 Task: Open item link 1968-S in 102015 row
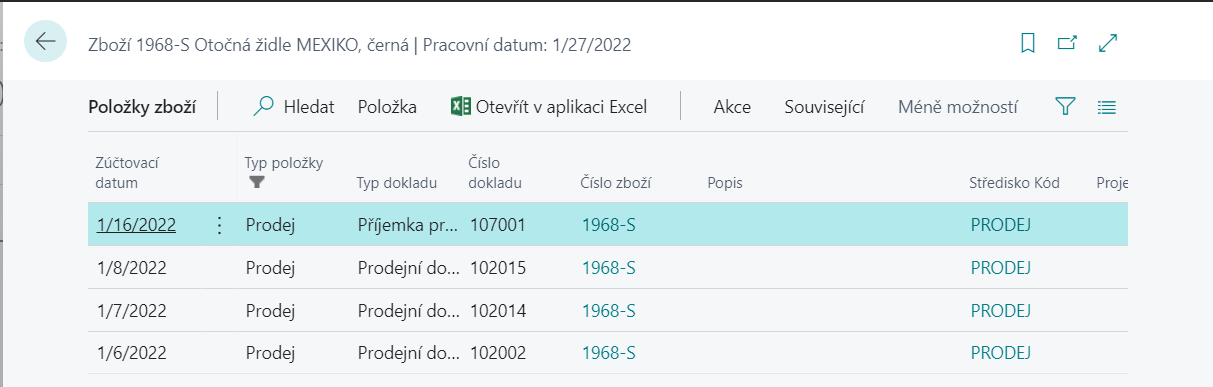tap(609, 268)
